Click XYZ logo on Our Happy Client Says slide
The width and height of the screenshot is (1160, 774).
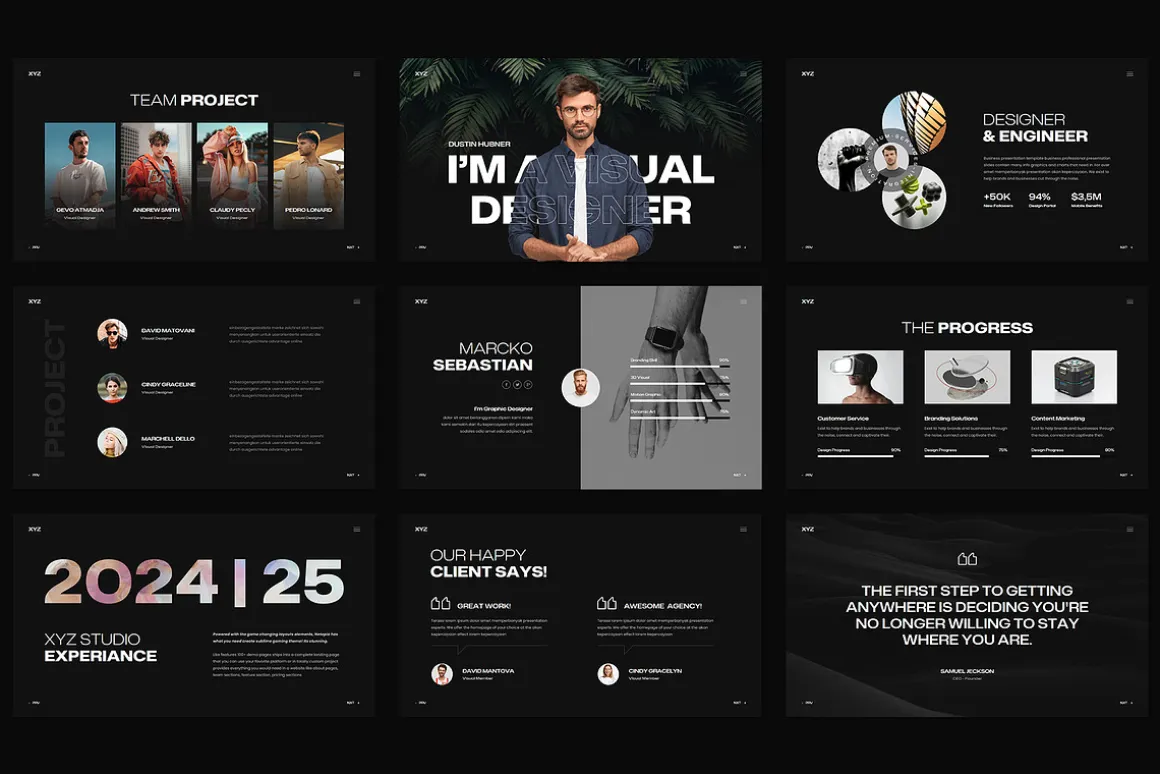coord(421,529)
